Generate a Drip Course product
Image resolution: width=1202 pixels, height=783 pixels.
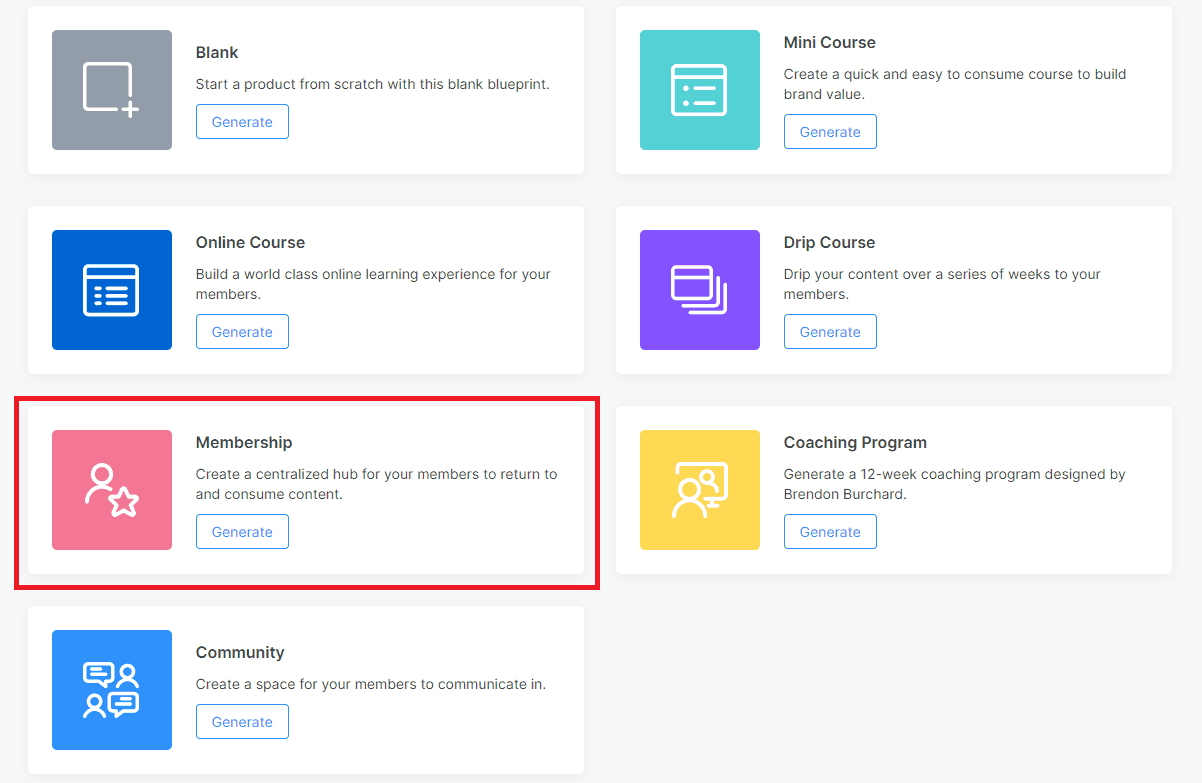830,332
